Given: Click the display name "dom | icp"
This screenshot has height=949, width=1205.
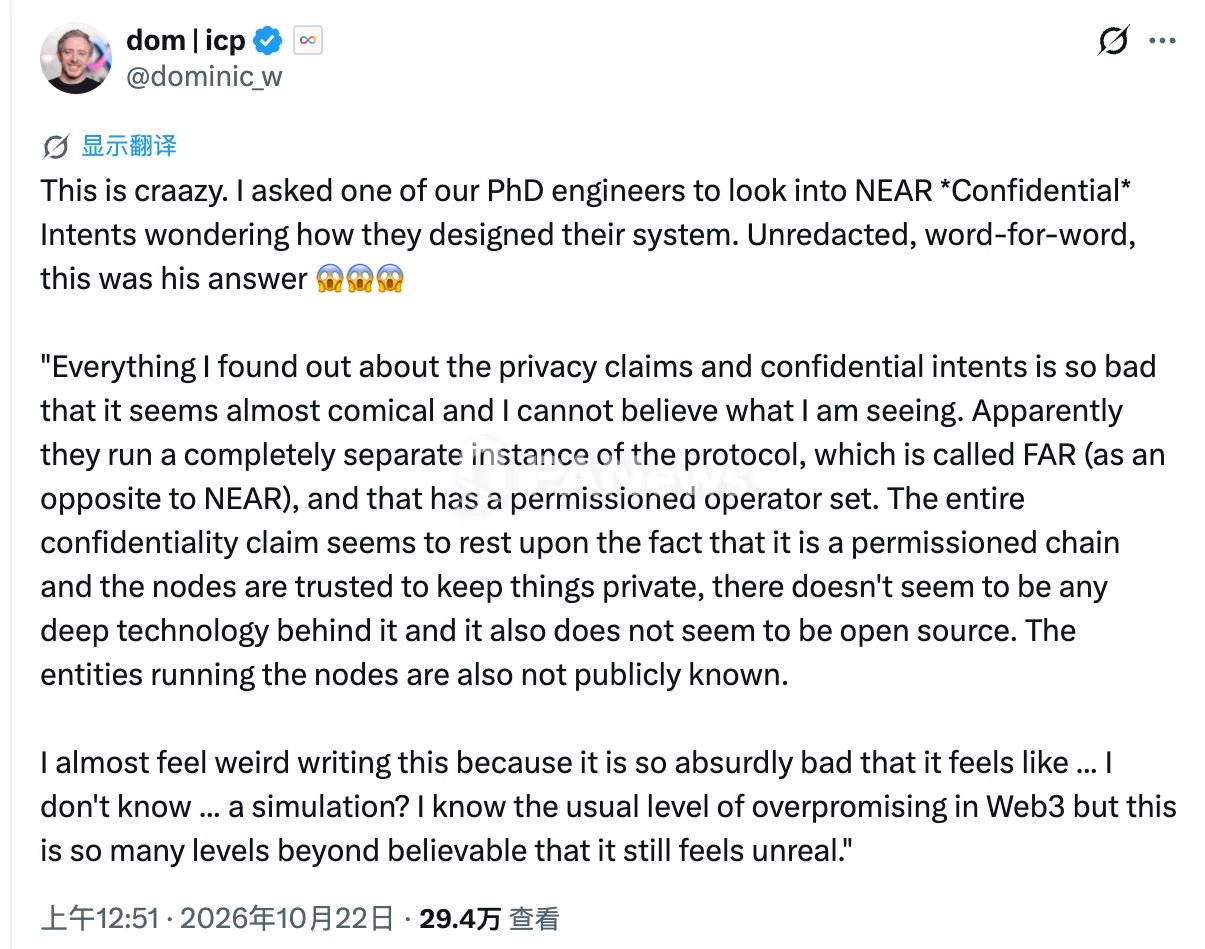Looking at the screenshot, I should coord(185,40).
